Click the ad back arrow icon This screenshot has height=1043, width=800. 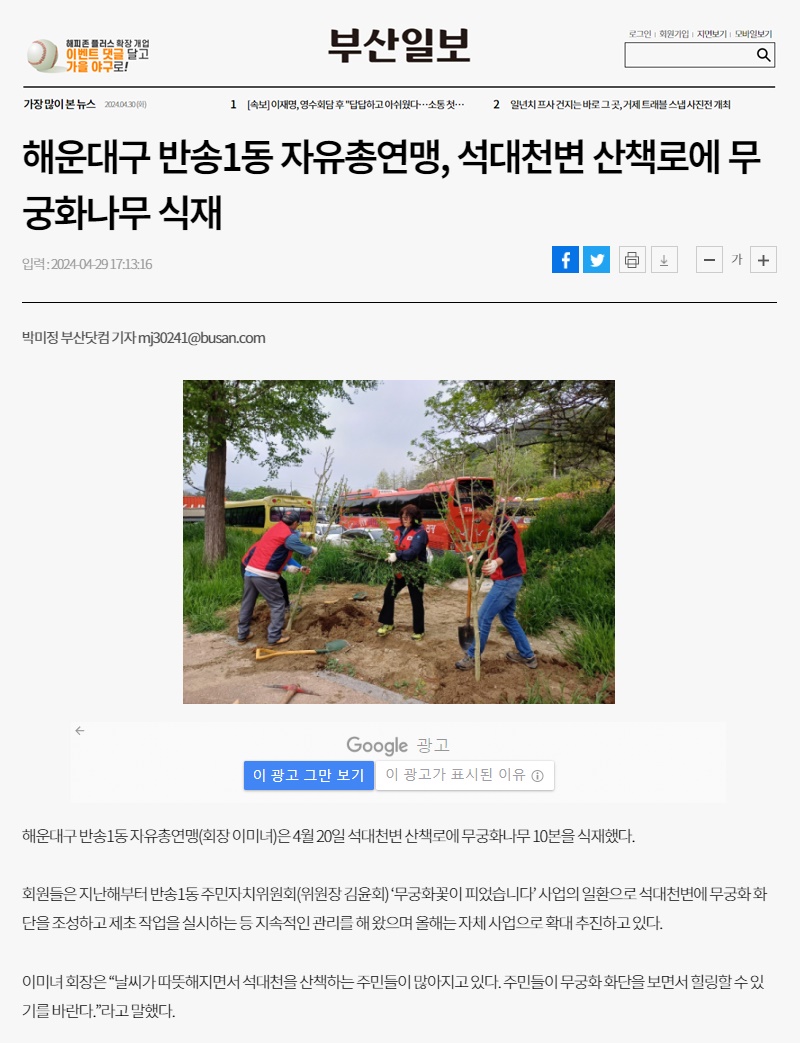click(x=80, y=730)
